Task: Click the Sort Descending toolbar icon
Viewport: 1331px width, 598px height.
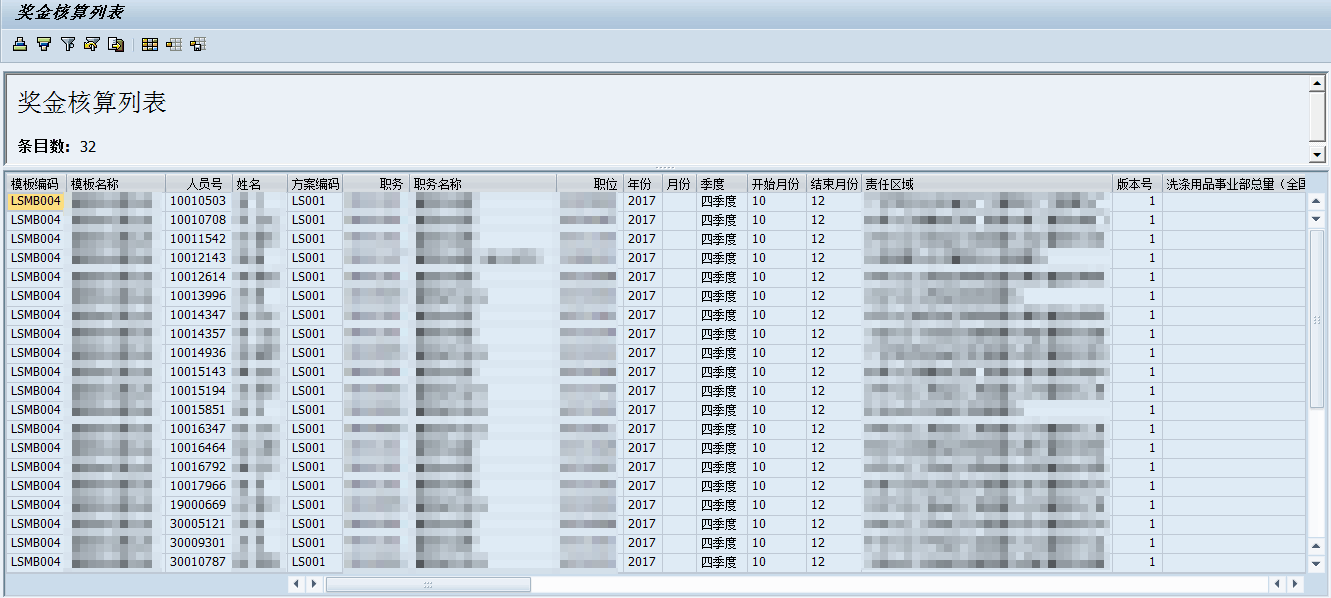Action: pyautogui.click(x=43, y=44)
